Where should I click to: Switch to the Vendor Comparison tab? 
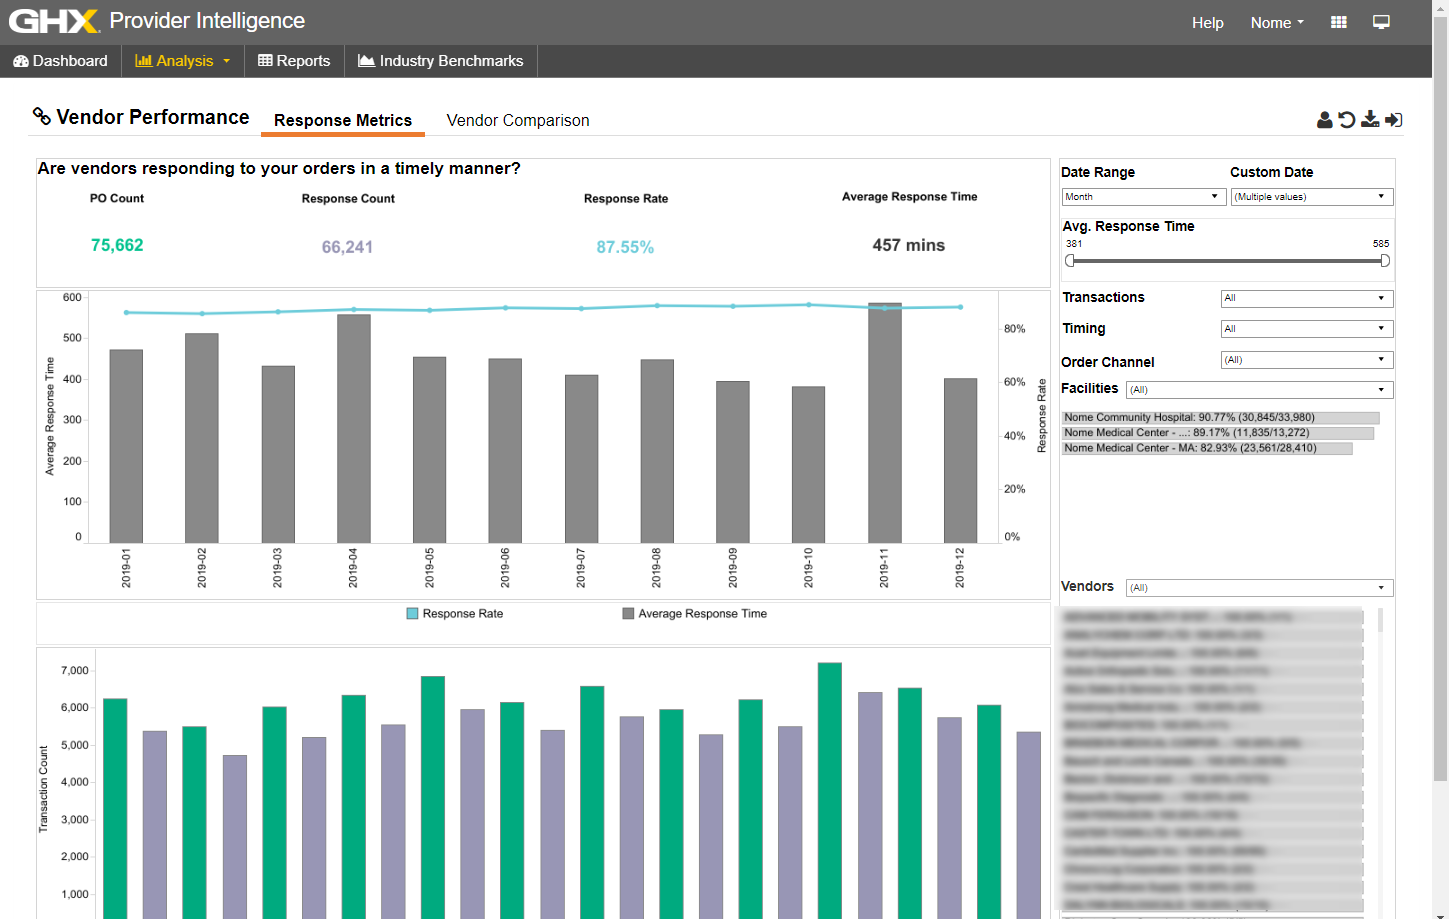point(517,120)
